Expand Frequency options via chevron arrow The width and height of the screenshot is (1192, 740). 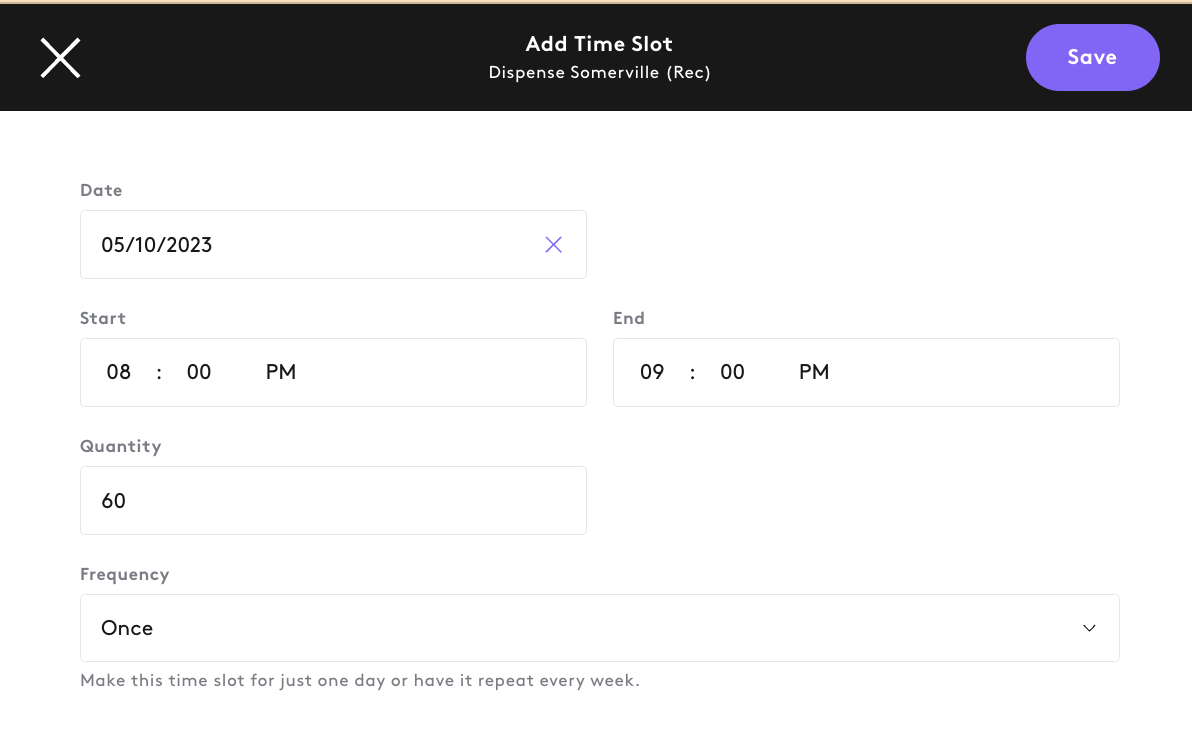pos(1089,628)
